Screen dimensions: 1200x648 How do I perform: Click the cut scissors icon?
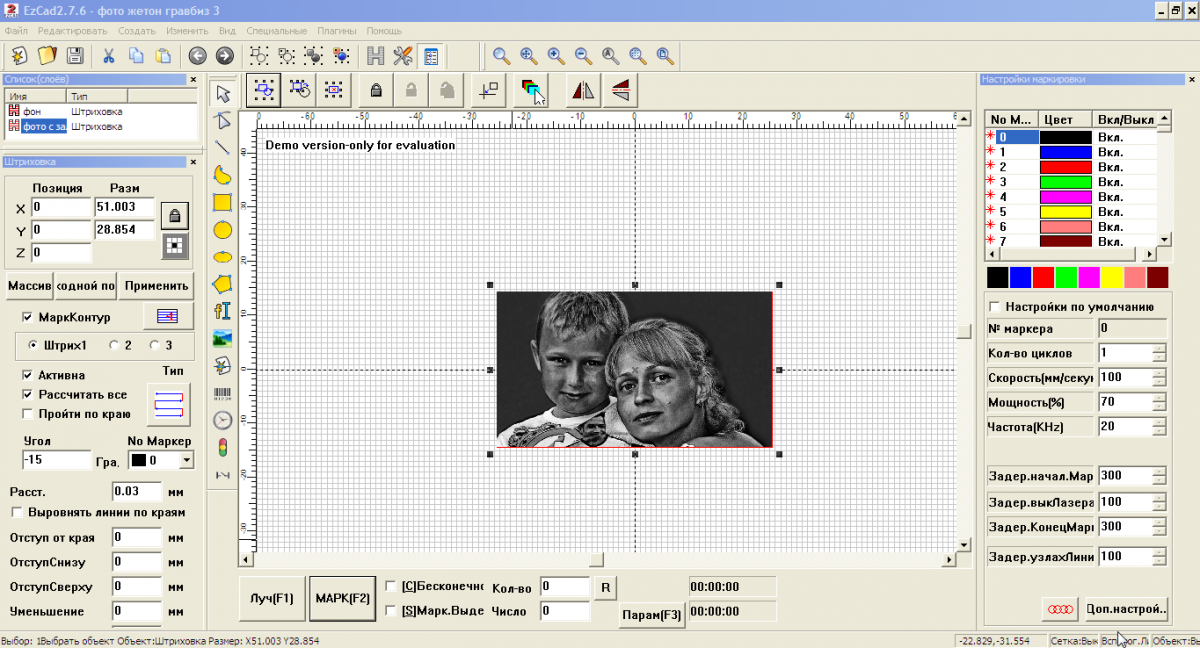point(109,56)
